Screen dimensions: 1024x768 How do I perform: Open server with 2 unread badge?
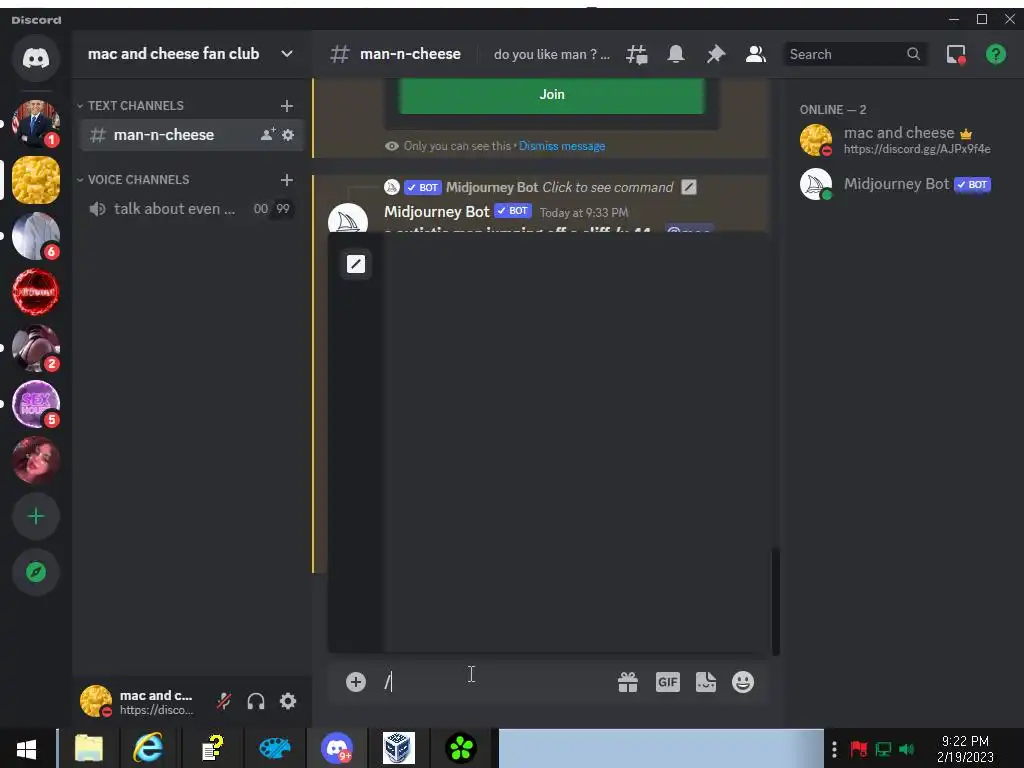[36, 348]
